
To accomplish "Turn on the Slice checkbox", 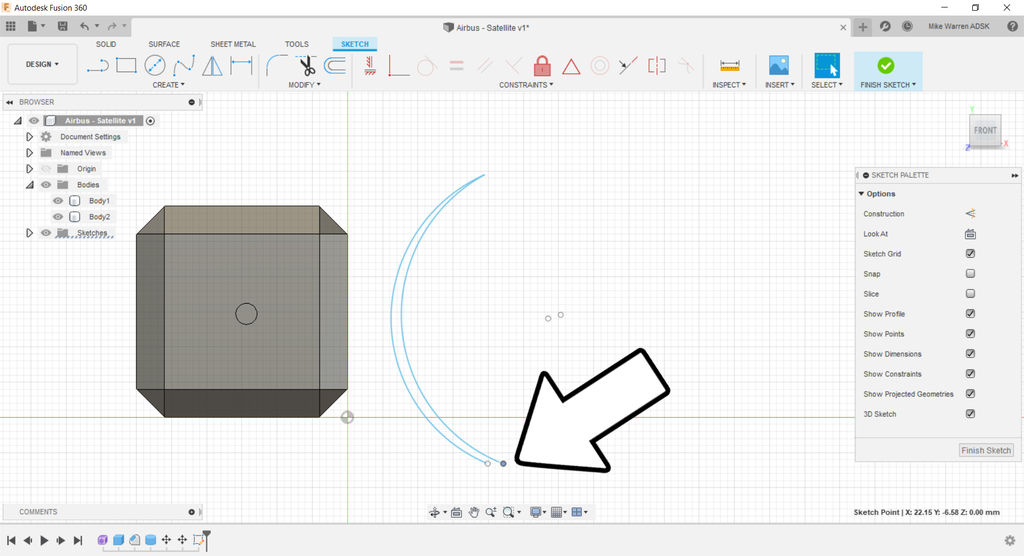I will pos(970,294).
